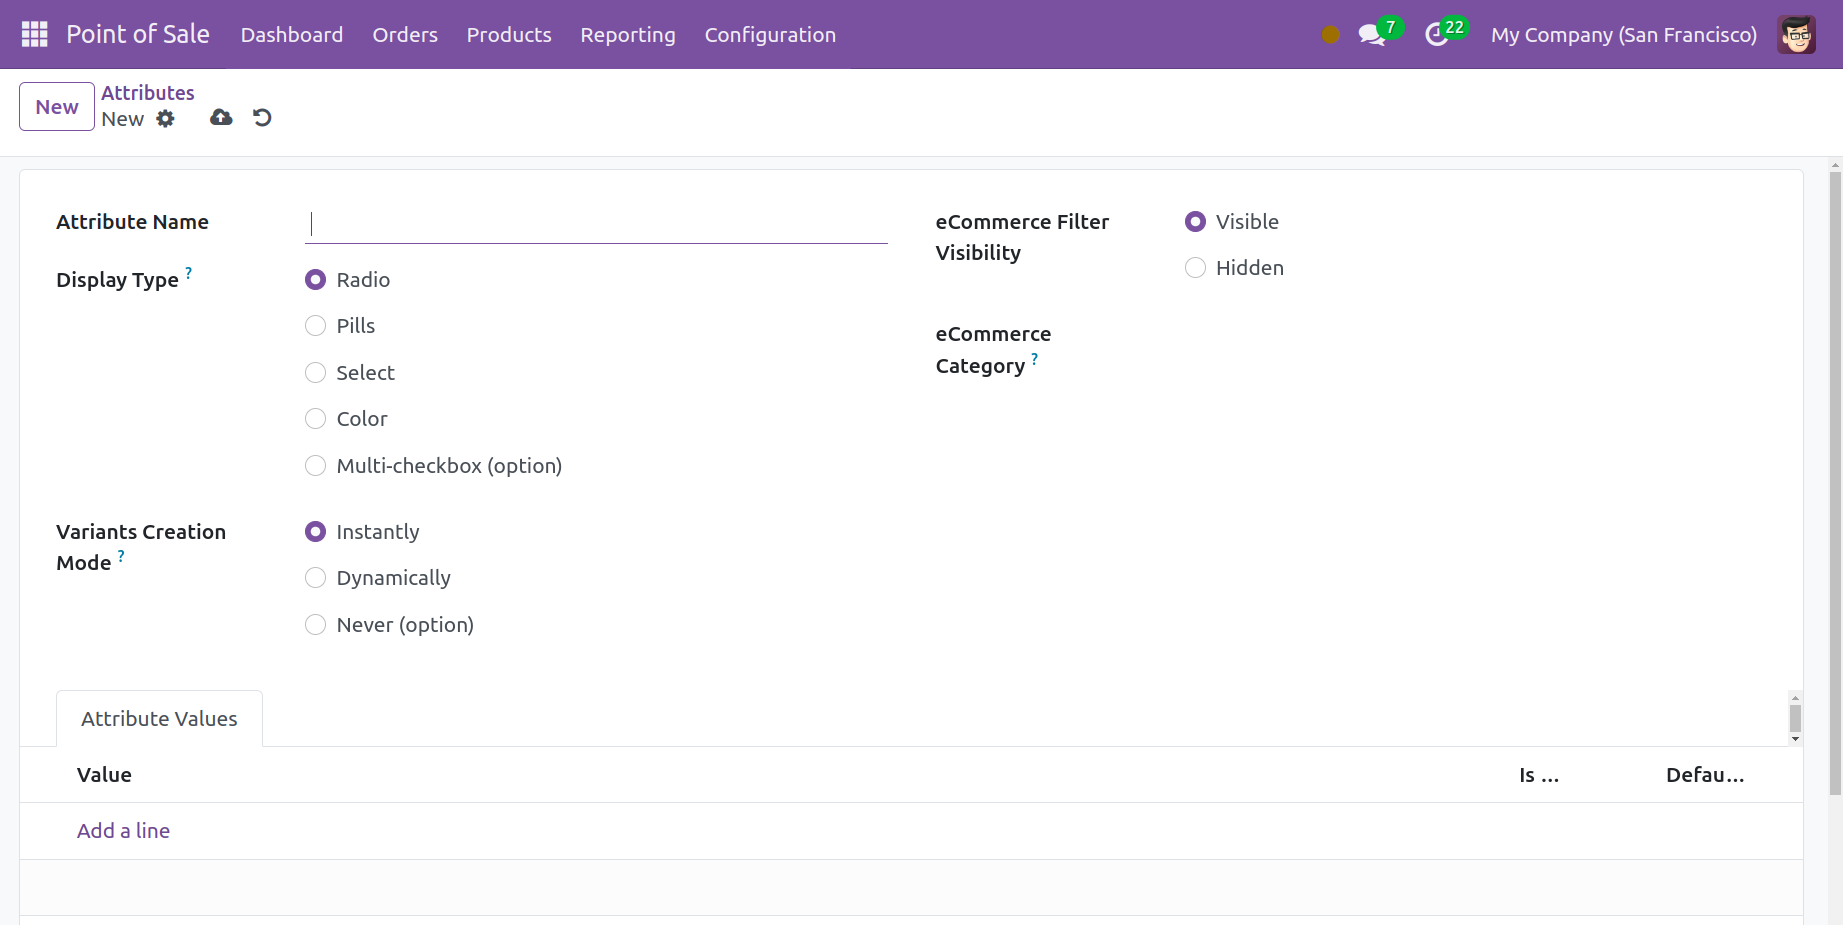Expand the Reporting menu
Image resolution: width=1843 pixels, height=925 pixels.
(628, 35)
